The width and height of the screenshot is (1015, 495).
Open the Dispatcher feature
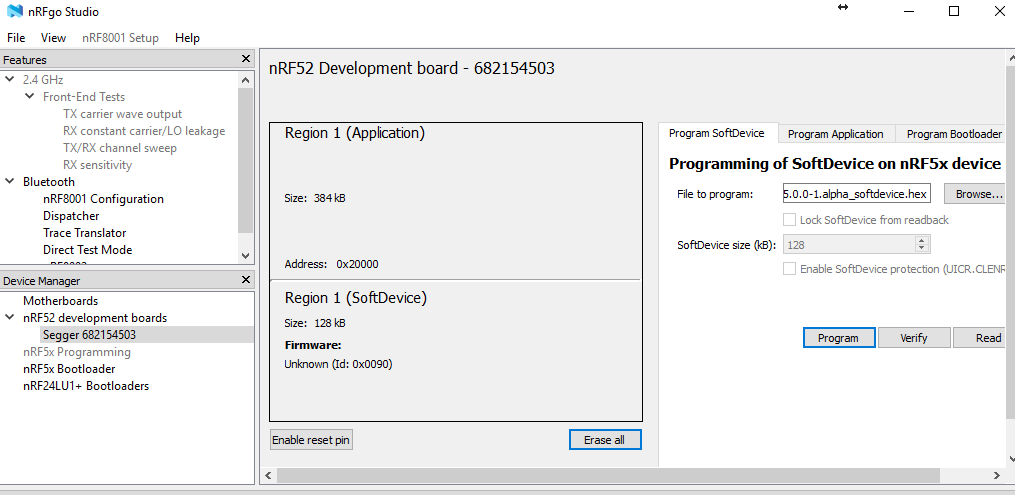(71, 215)
